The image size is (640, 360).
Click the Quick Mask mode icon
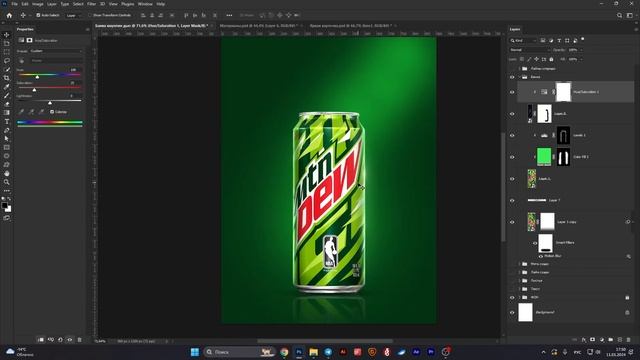pyautogui.click(x=7, y=218)
